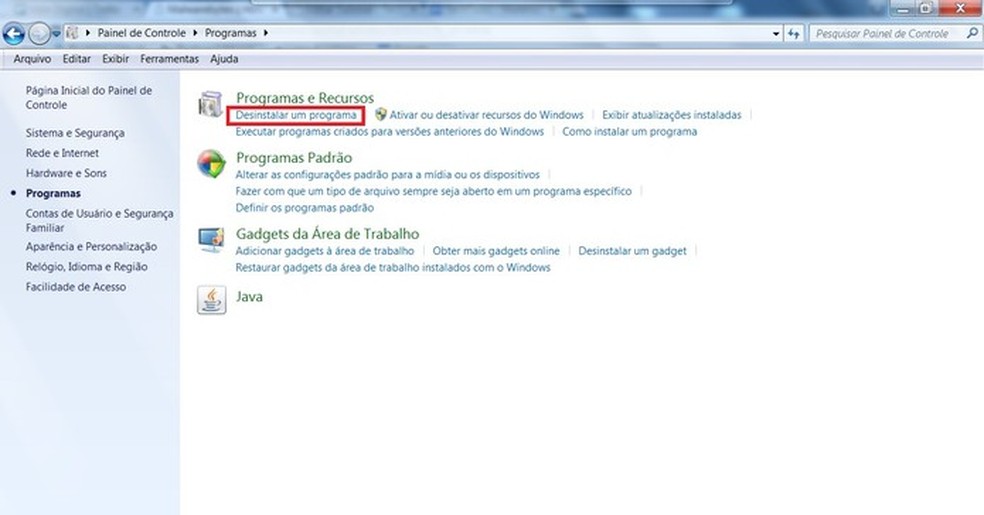Open Alterar as configurações padrão para mídia
The image size is (984, 515).
click(387, 174)
